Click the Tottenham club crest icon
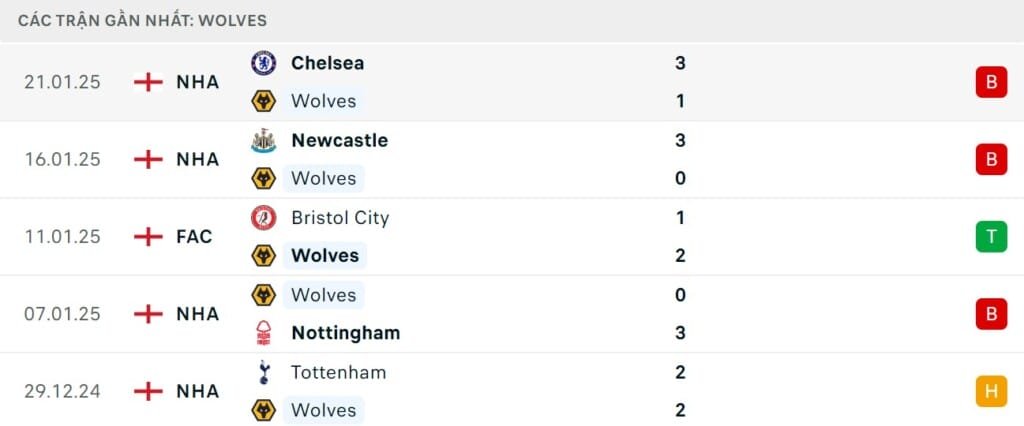The image size is (1024, 426). 263,372
